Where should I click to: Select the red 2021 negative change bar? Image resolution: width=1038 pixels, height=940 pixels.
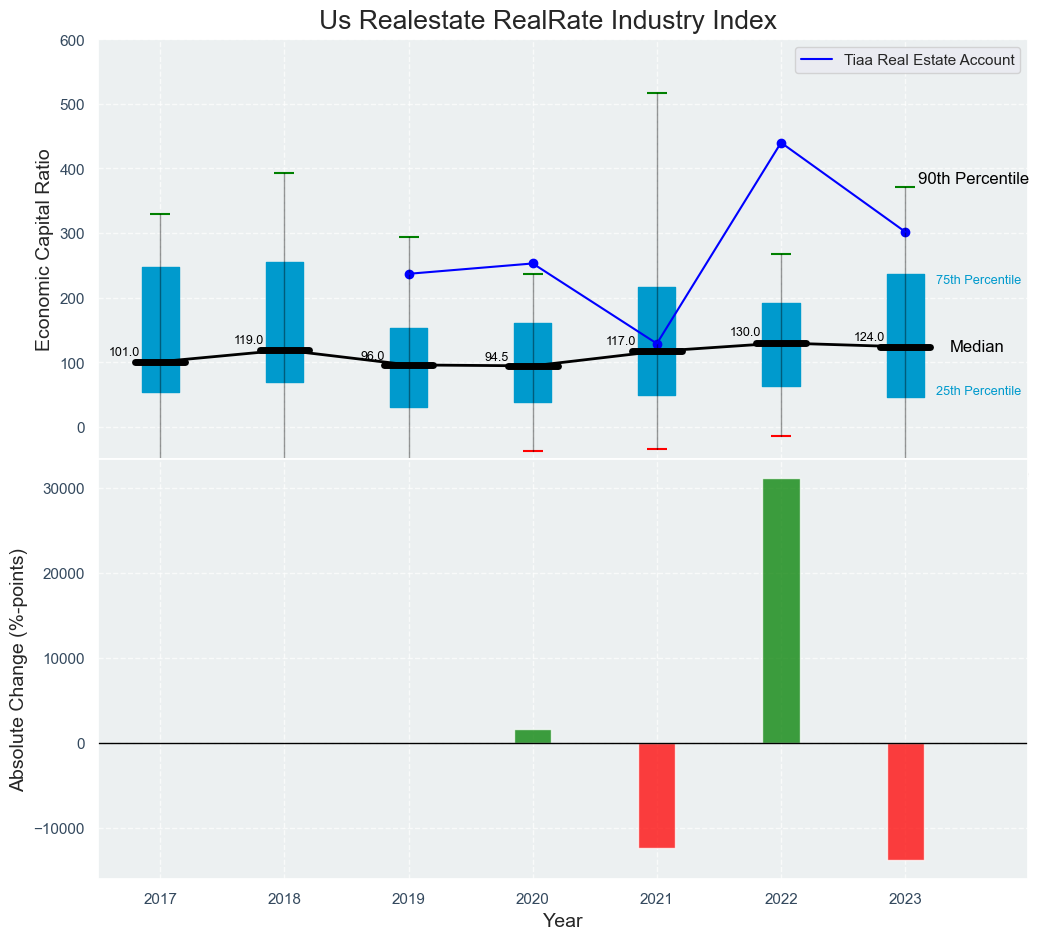(657, 795)
